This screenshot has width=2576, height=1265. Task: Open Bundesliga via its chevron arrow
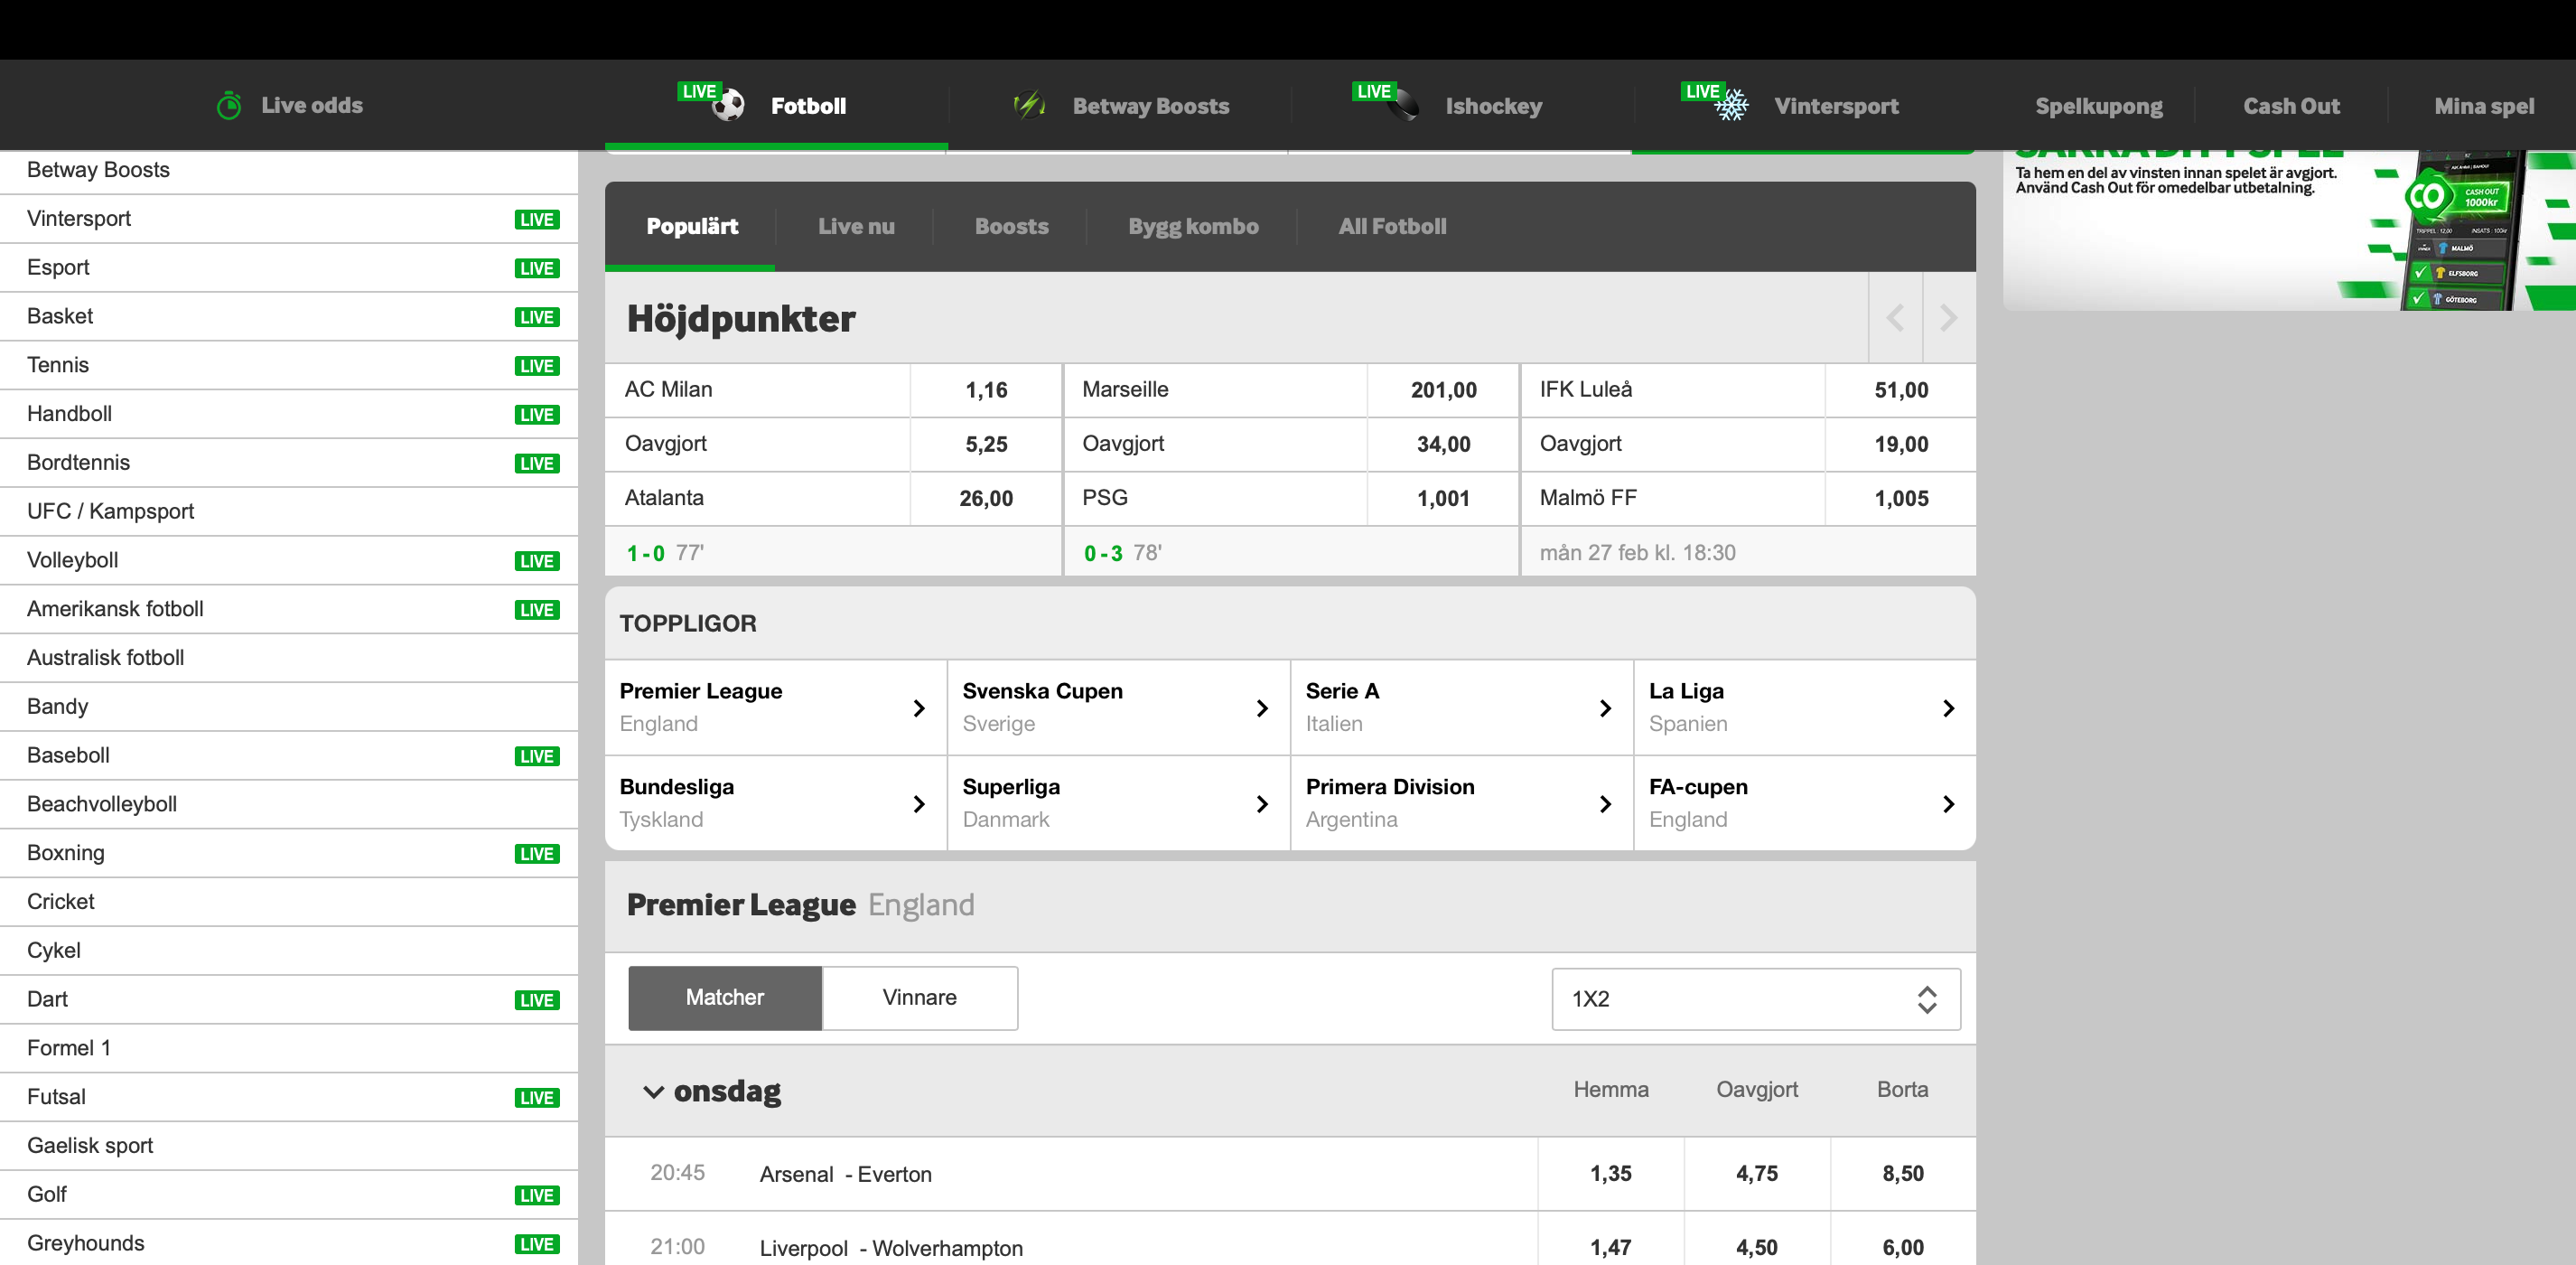tap(919, 804)
